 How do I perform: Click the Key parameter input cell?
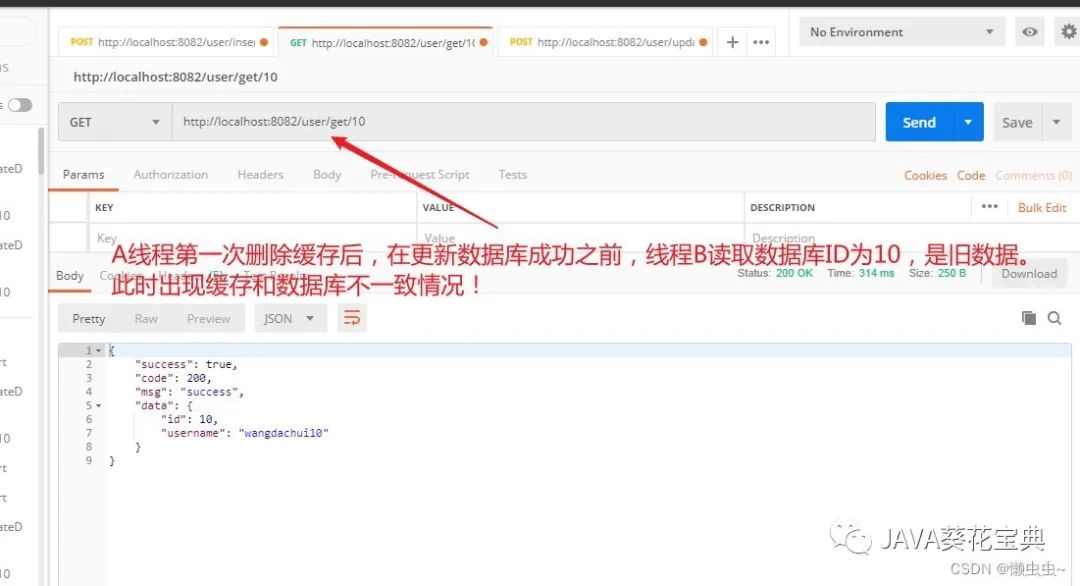252,238
